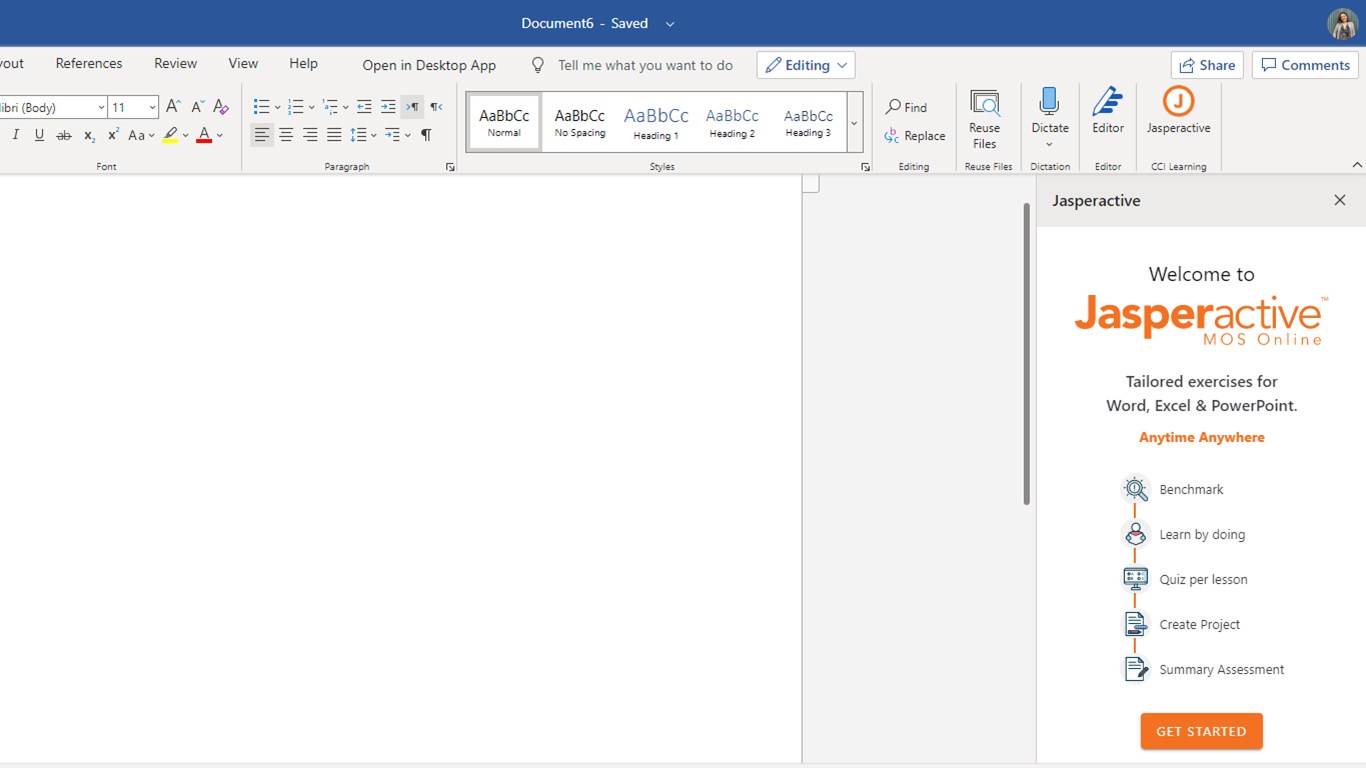
Task: Toggle italic formatting
Action: (15, 135)
